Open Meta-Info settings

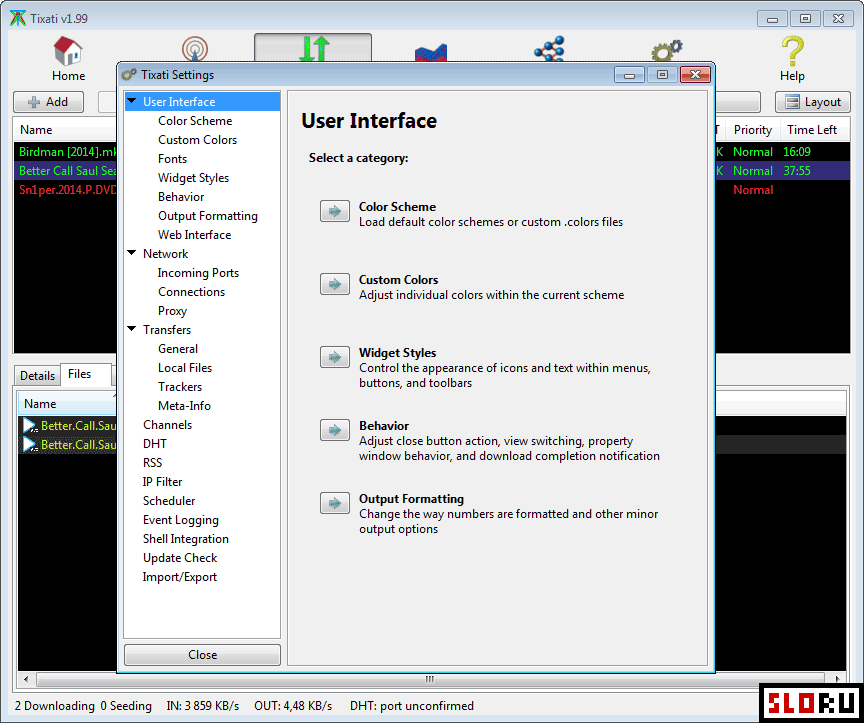coord(184,406)
